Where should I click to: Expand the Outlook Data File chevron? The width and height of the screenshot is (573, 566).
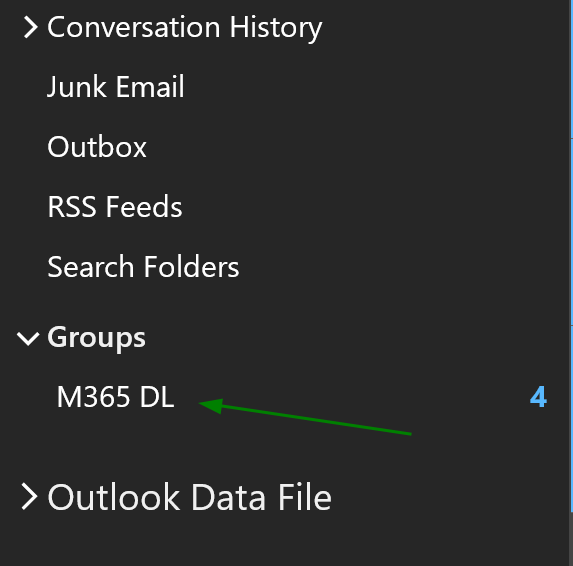click(29, 496)
